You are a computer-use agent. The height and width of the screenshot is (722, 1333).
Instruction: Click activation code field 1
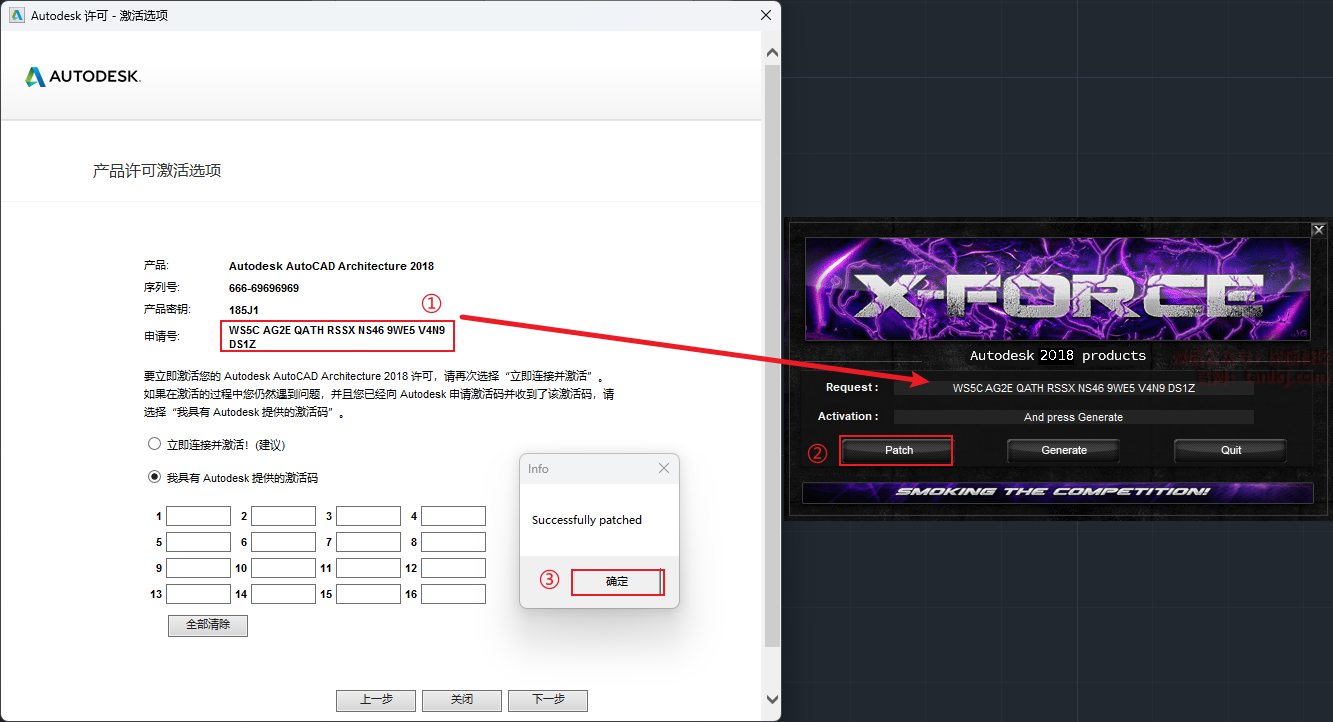point(198,516)
